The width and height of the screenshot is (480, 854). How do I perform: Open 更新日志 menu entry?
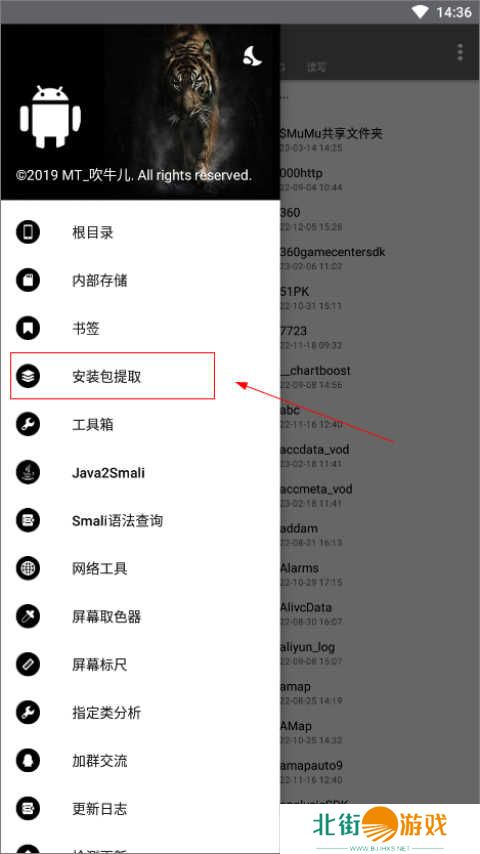click(141, 808)
